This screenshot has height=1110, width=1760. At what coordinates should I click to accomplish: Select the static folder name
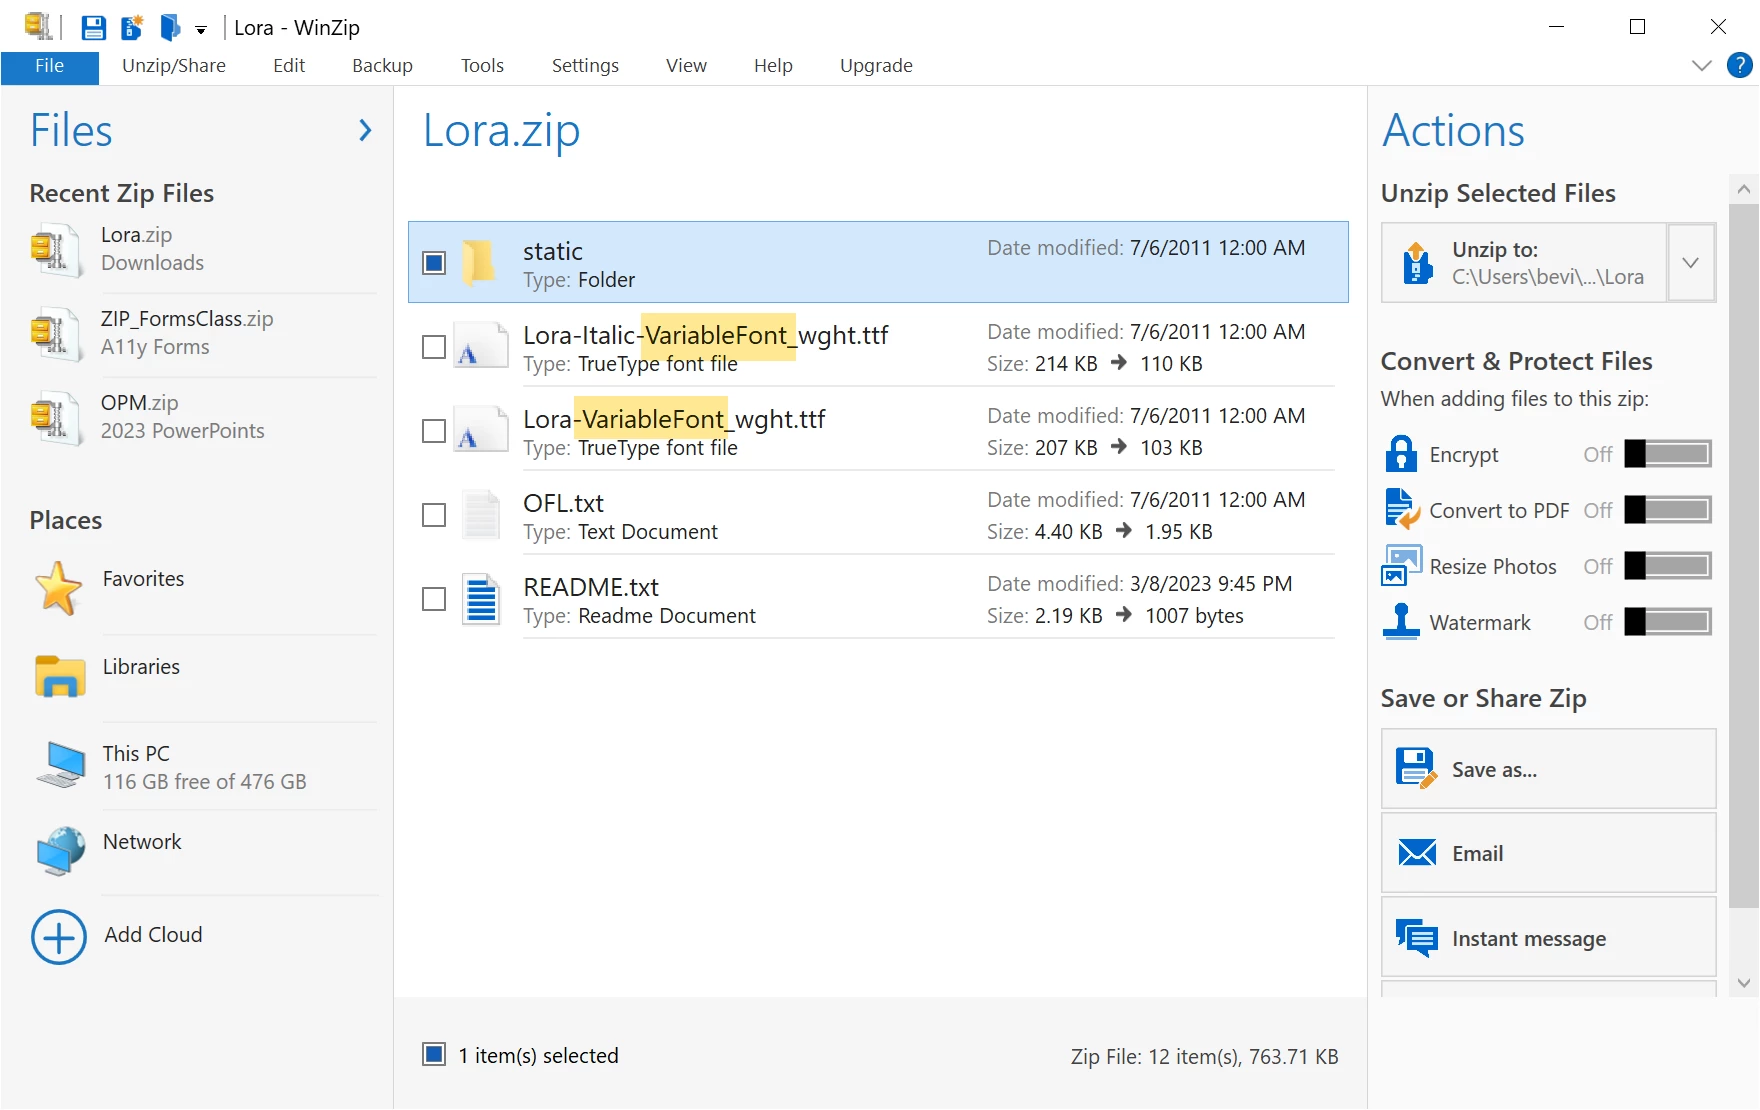pyautogui.click(x=553, y=251)
